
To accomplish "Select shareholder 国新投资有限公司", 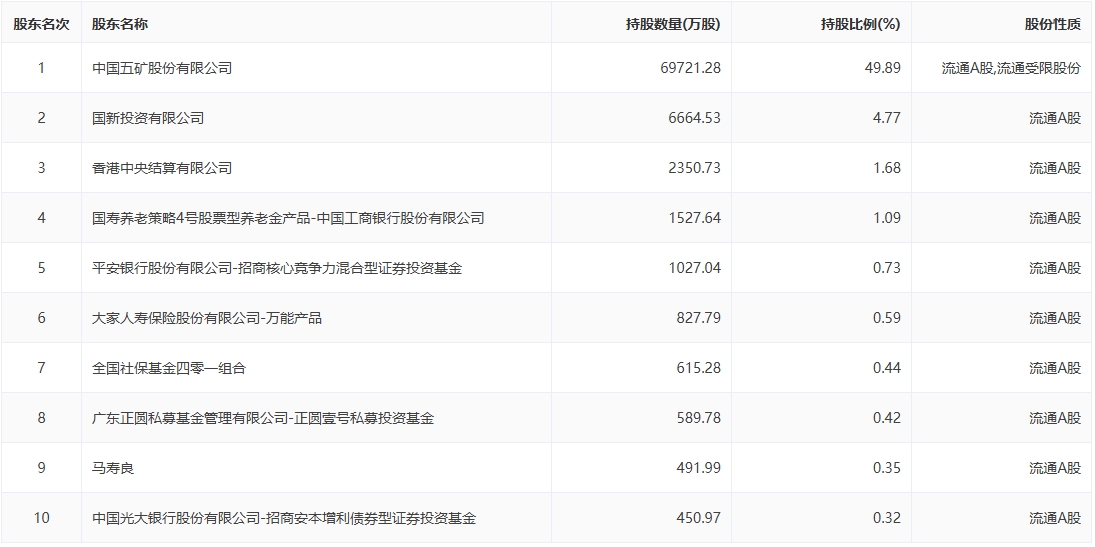I will pyautogui.click(x=148, y=118).
